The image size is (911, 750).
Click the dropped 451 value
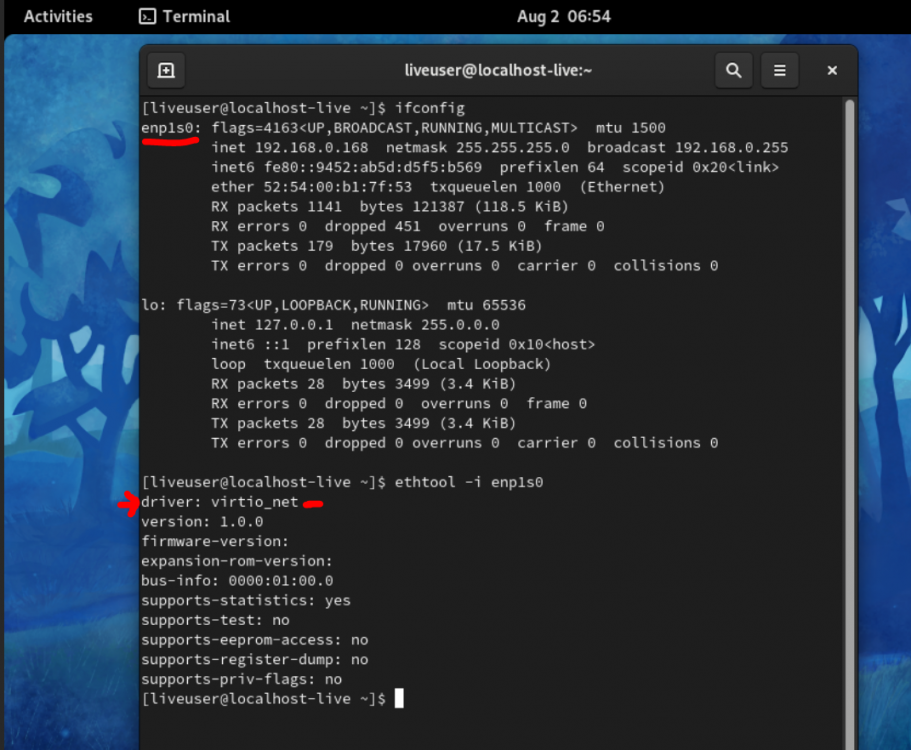tap(372, 227)
